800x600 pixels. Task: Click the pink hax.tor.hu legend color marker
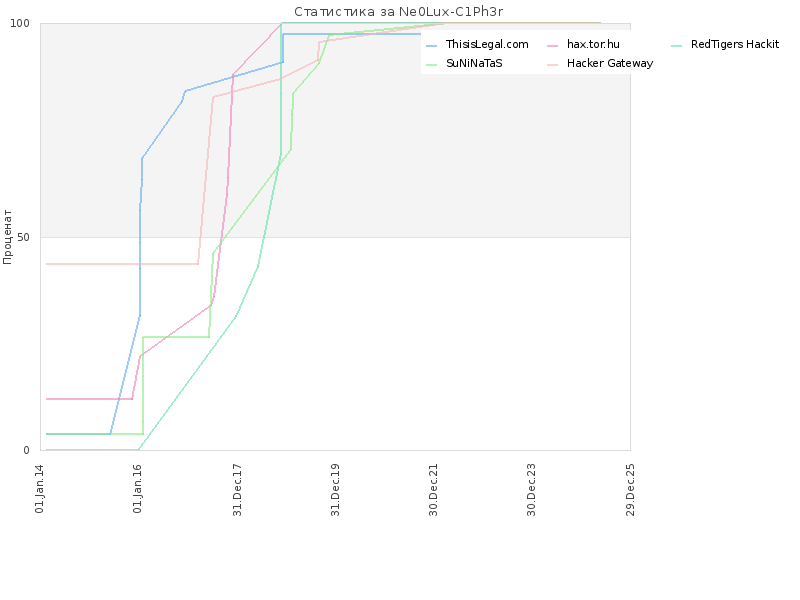click(553, 46)
